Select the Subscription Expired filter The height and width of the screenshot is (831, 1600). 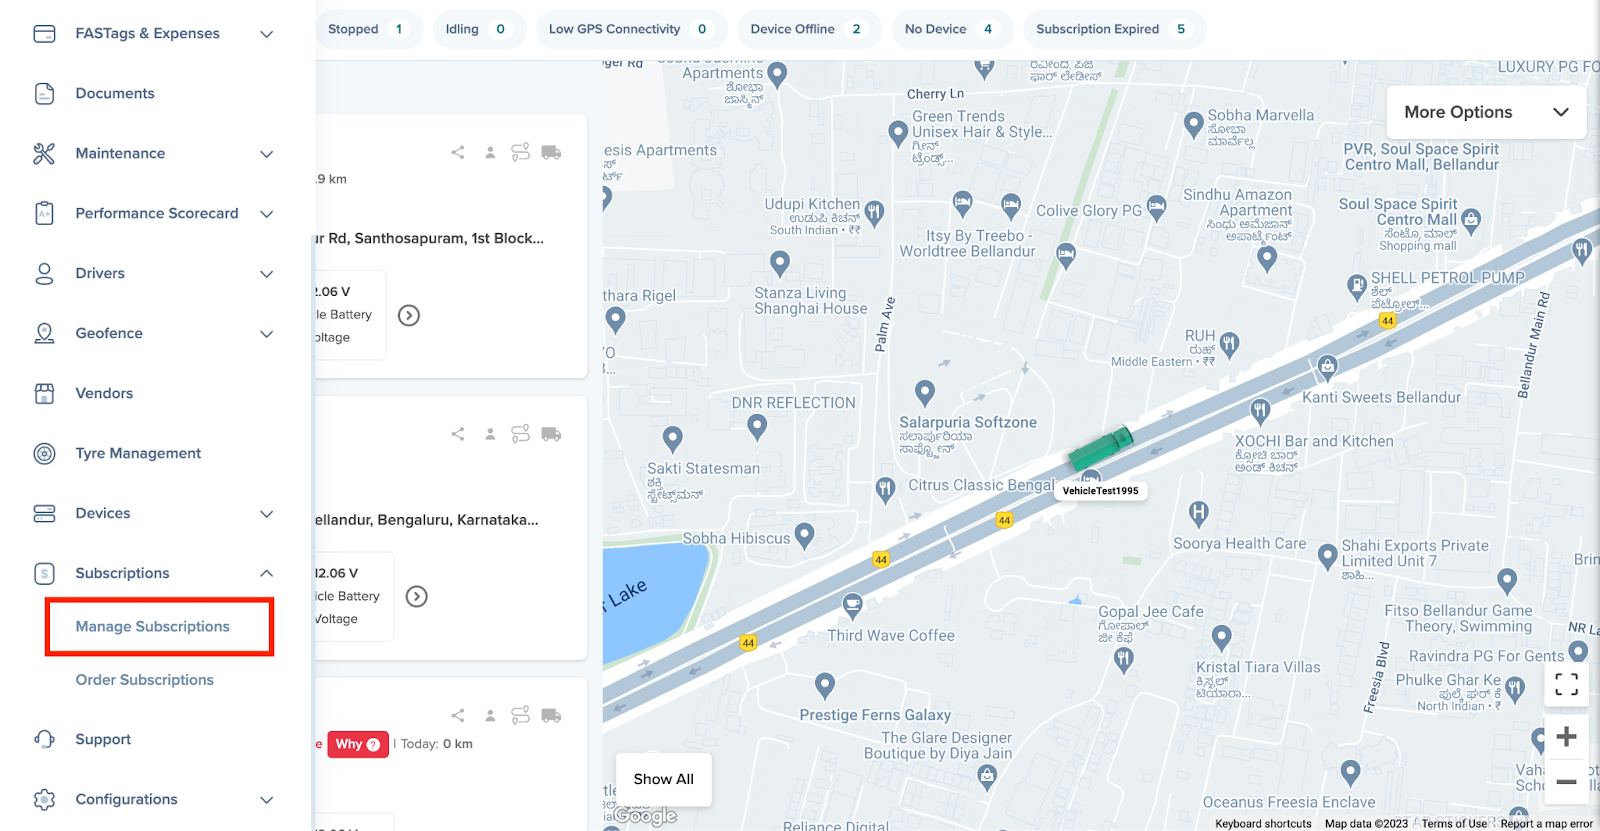coord(1113,29)
